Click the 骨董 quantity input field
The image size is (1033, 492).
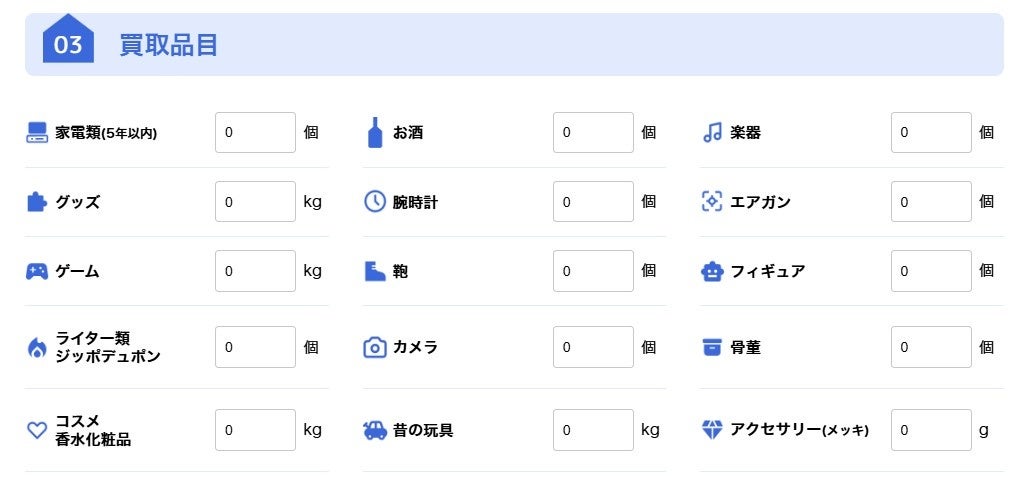coord(931,347)
